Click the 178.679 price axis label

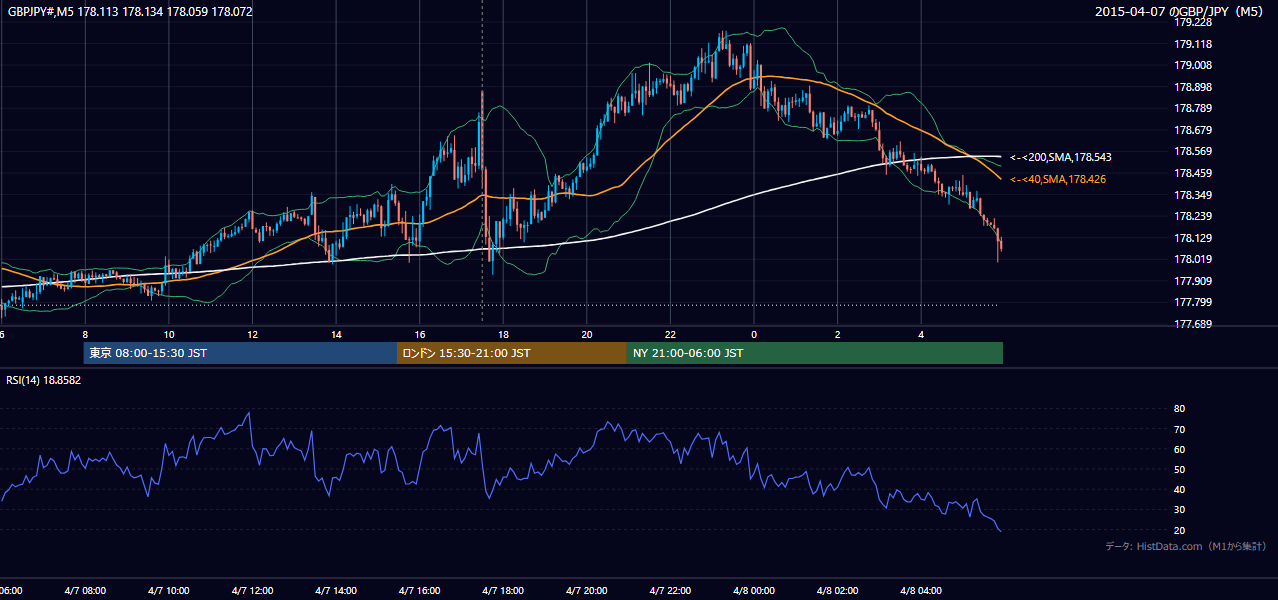click(x=1193, y=130)
